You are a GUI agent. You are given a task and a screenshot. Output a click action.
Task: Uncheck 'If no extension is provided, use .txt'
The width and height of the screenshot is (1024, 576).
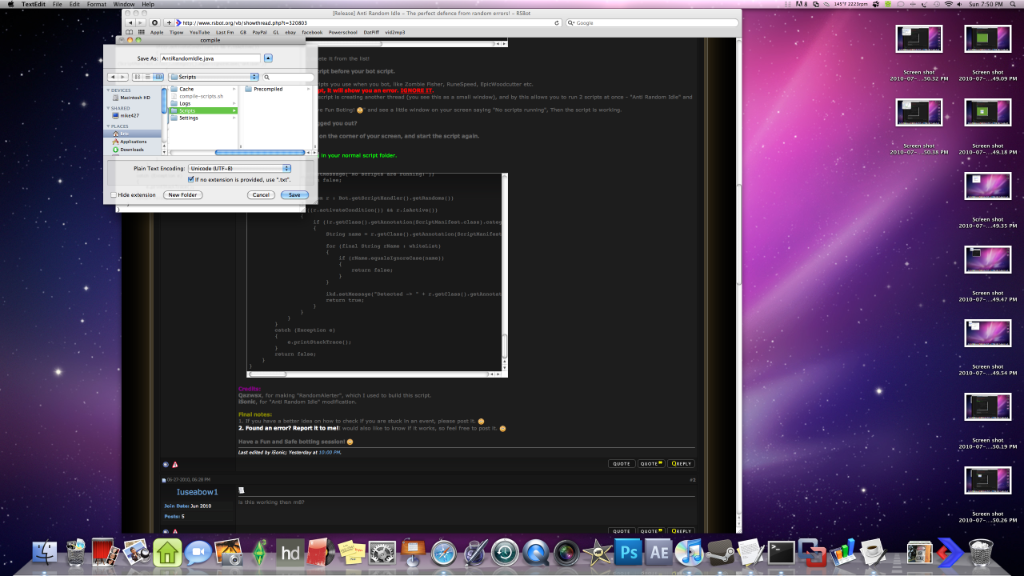click(191, 179)
